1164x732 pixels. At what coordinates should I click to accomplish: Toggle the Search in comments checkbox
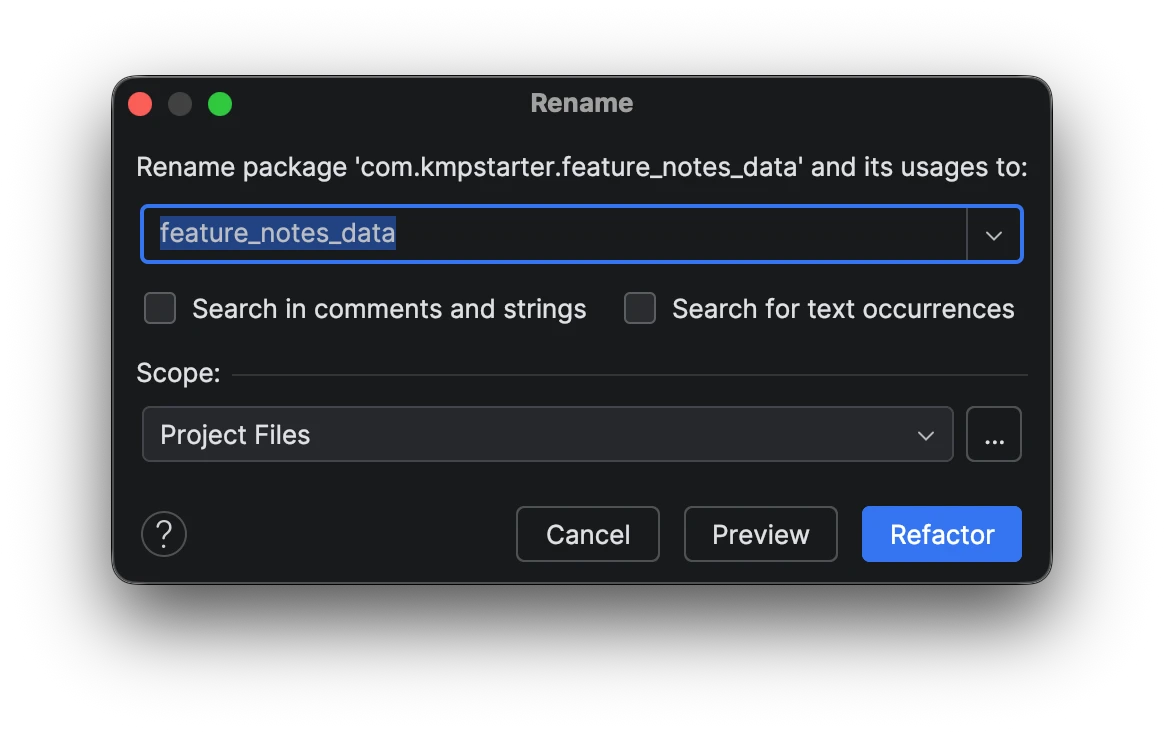pos(159,308)
